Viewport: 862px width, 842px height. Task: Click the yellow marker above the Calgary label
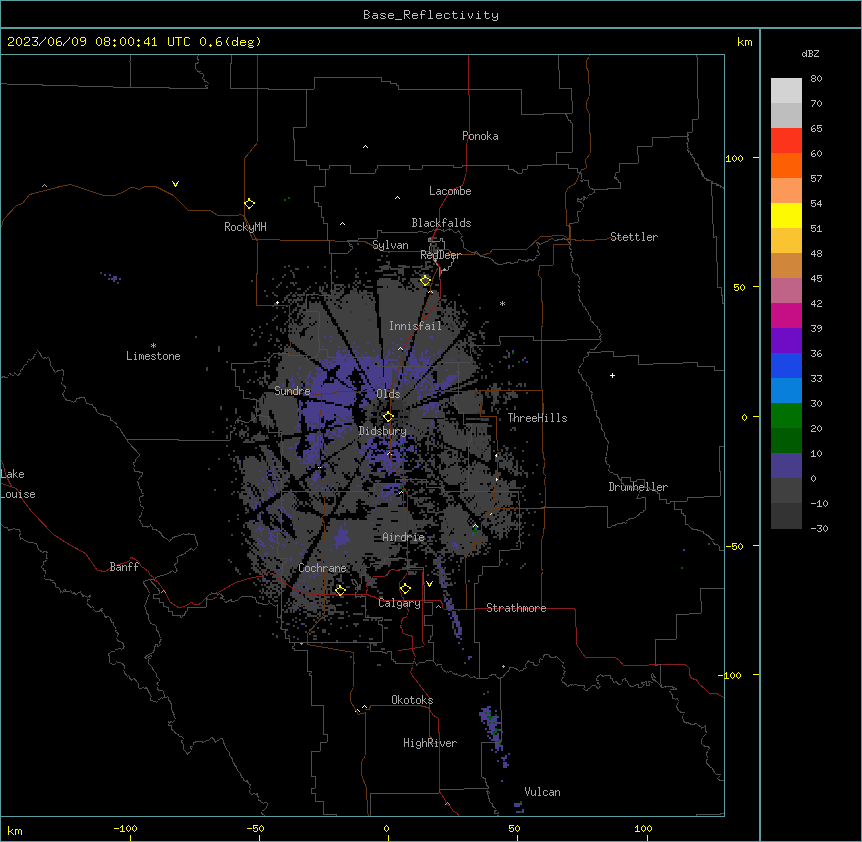click(x=405, y=589)
